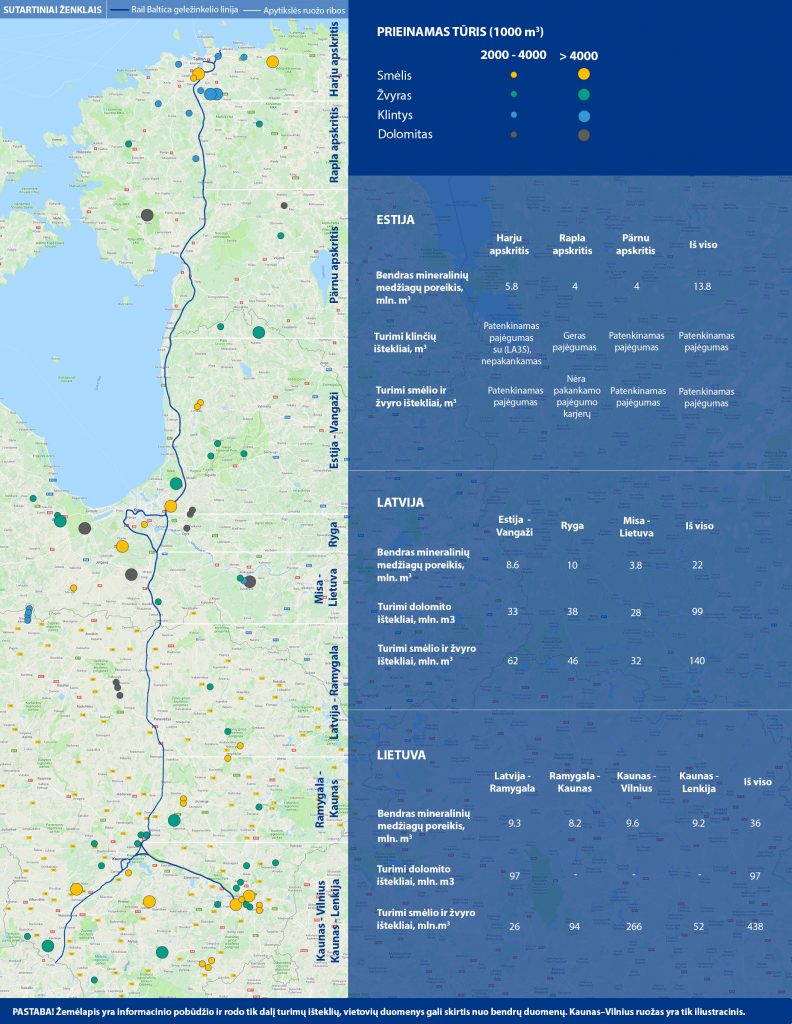Select the 13.8 total value for Estonia
The width and height of the screenshot is (792, 1024).
click(x=701, y=286)
